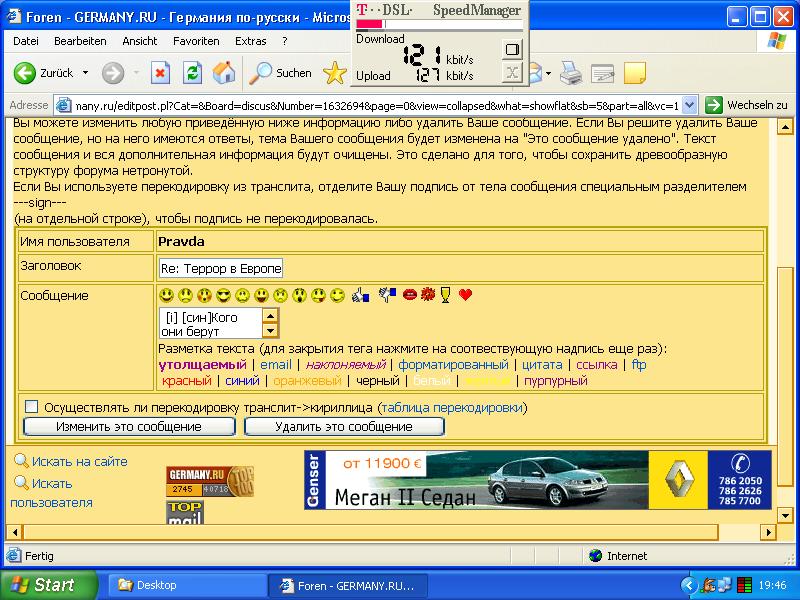800x600 pixels.
Task: Insert the thumbs up emoticon
Action: (361, 295)
